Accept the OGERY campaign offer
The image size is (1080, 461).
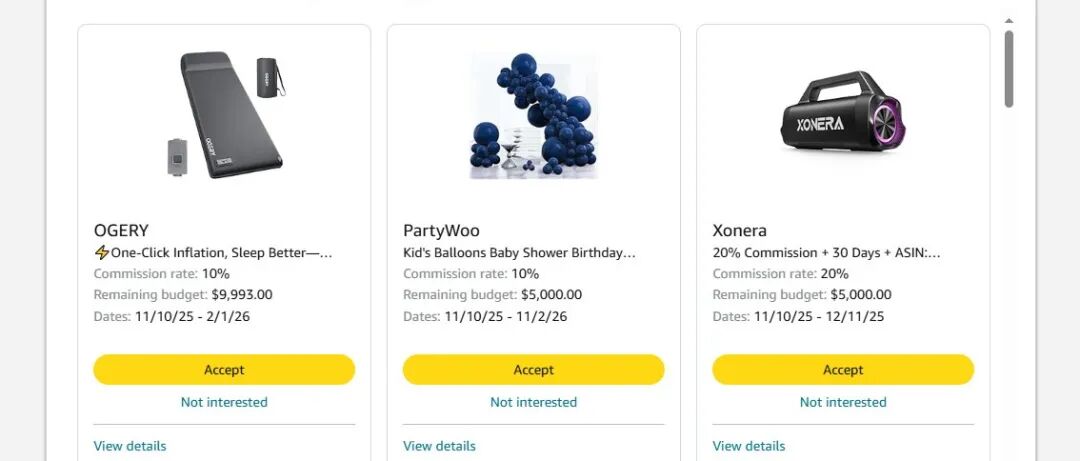coord(224,369)
